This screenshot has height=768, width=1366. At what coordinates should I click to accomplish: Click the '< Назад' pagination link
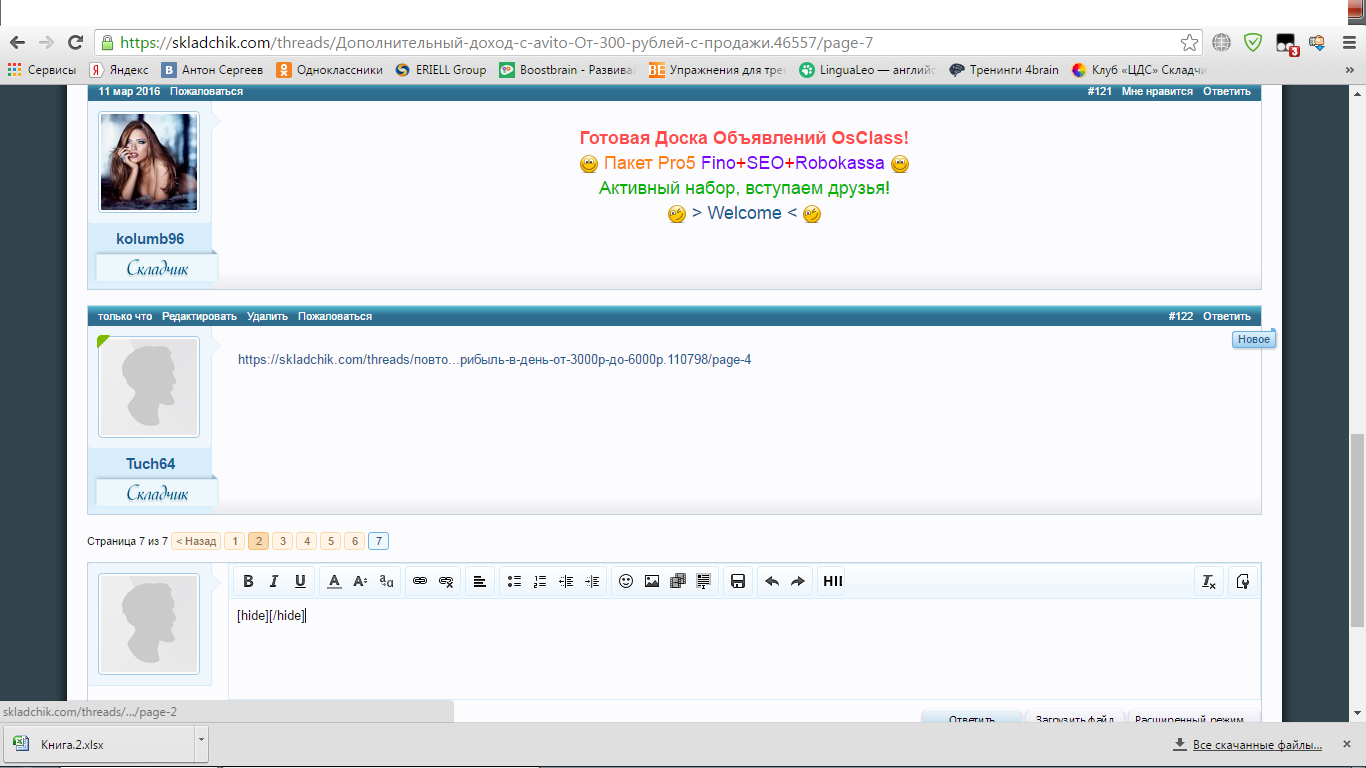point(195,541)
